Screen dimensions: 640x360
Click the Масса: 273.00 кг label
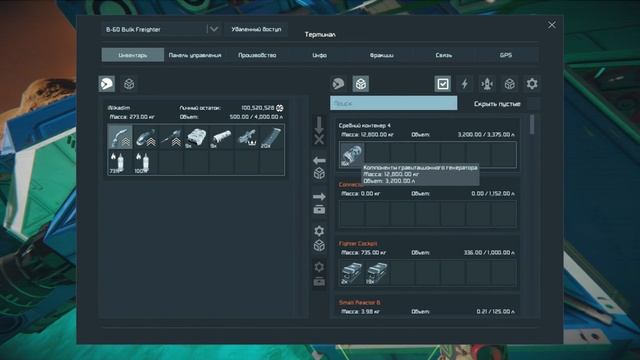click(x=132, y=117)
